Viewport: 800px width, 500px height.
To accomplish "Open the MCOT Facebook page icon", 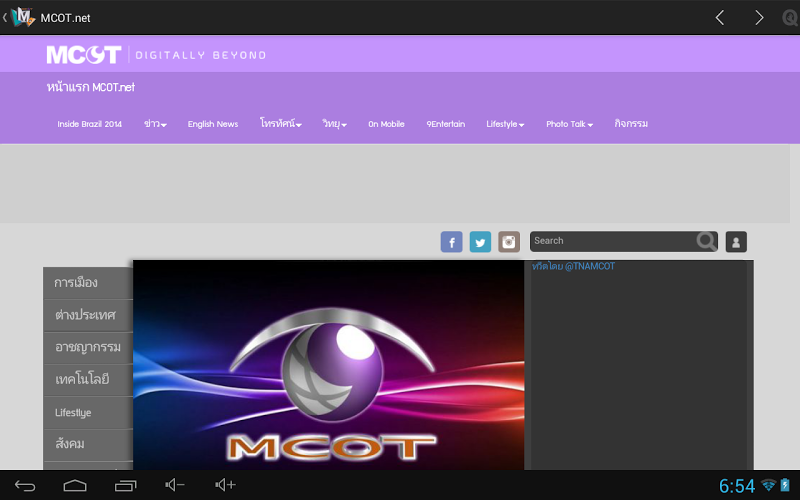I will point(452,242).
